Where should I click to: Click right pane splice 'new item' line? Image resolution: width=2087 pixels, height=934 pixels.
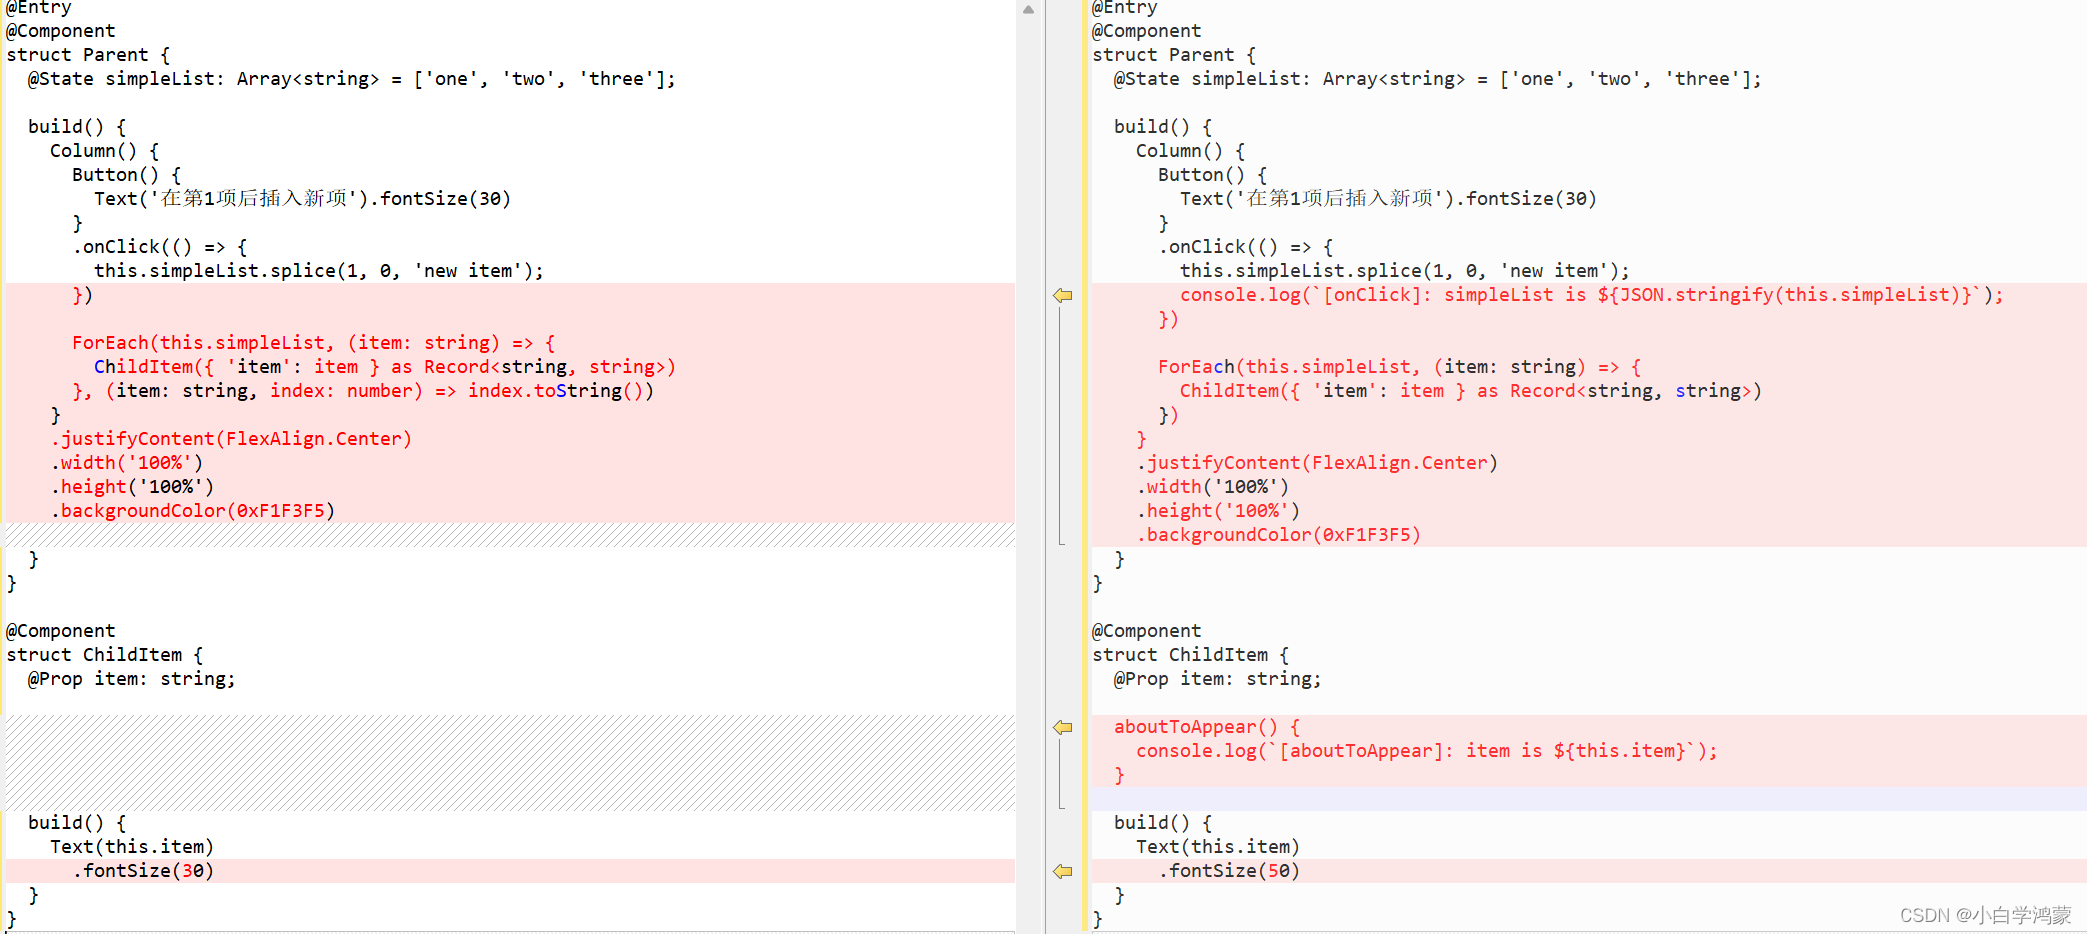click(x=1405, y=271)
